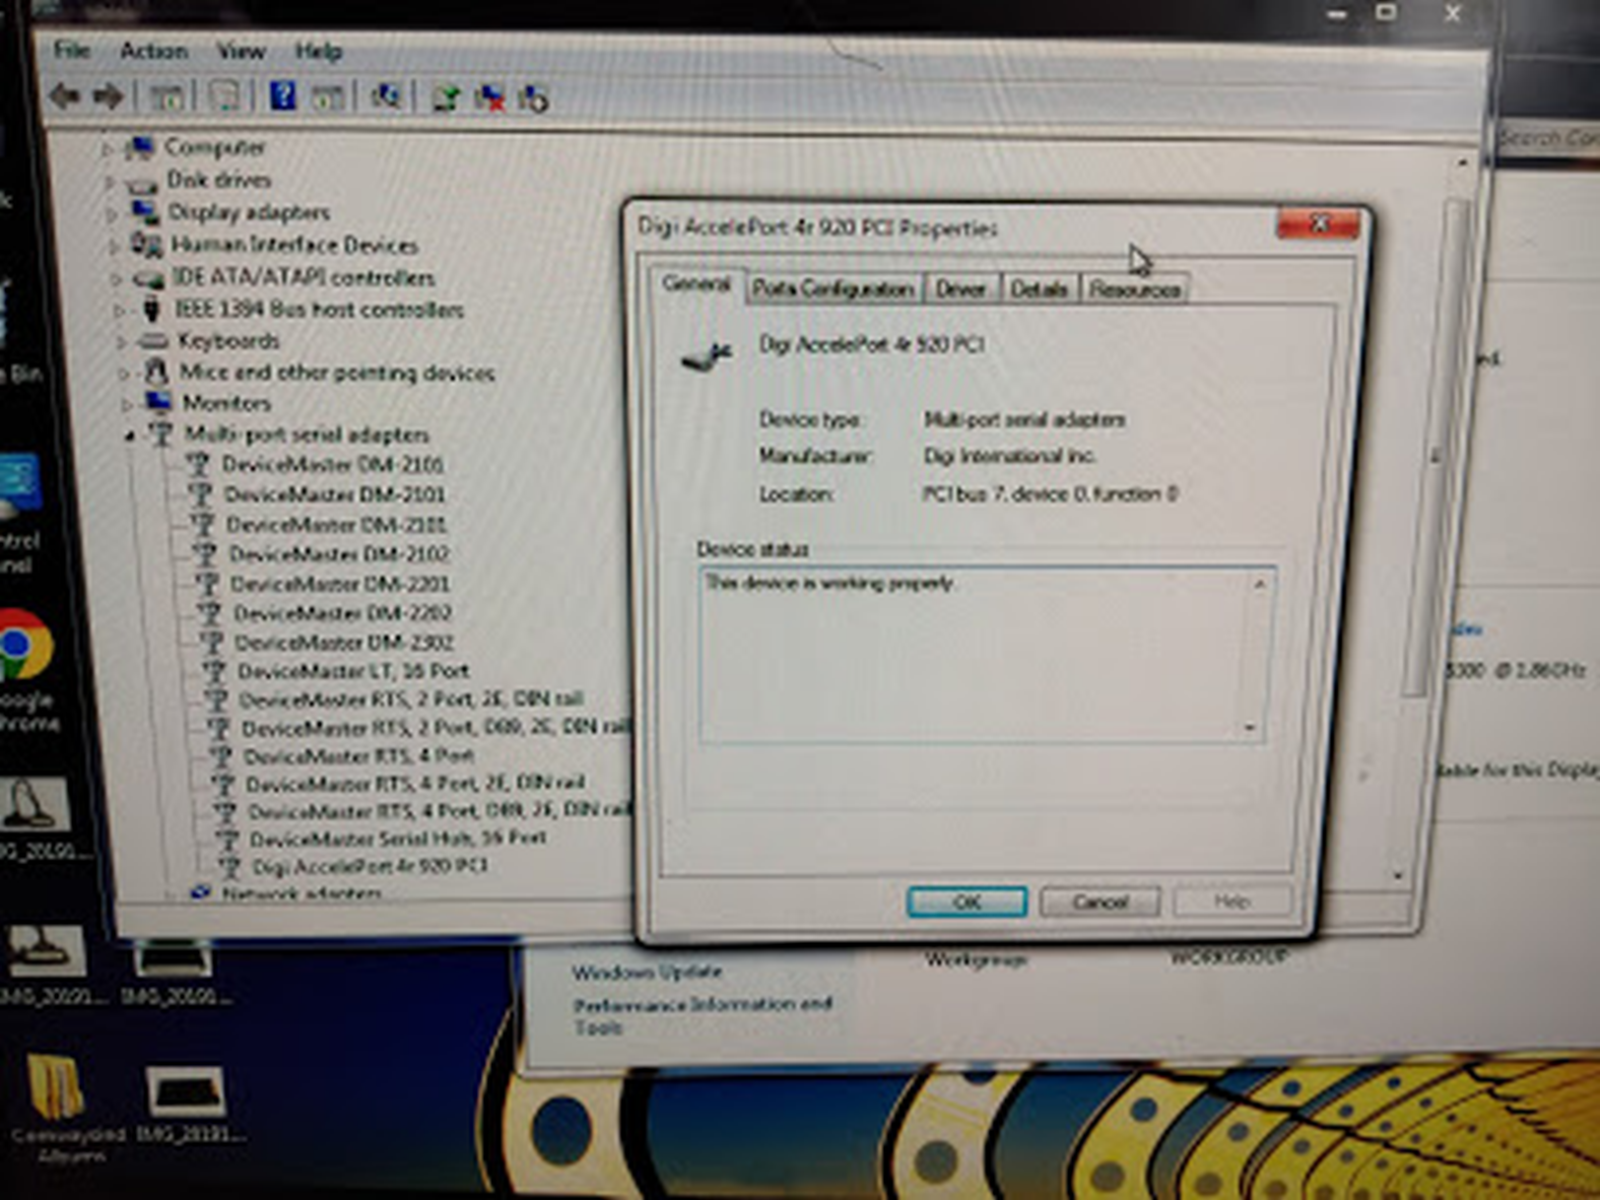Viewport: 1600px width, 1200px height.
Task: Expand the Display adapters category arrow
Action: pyautogui.click(x=112, y=214)
